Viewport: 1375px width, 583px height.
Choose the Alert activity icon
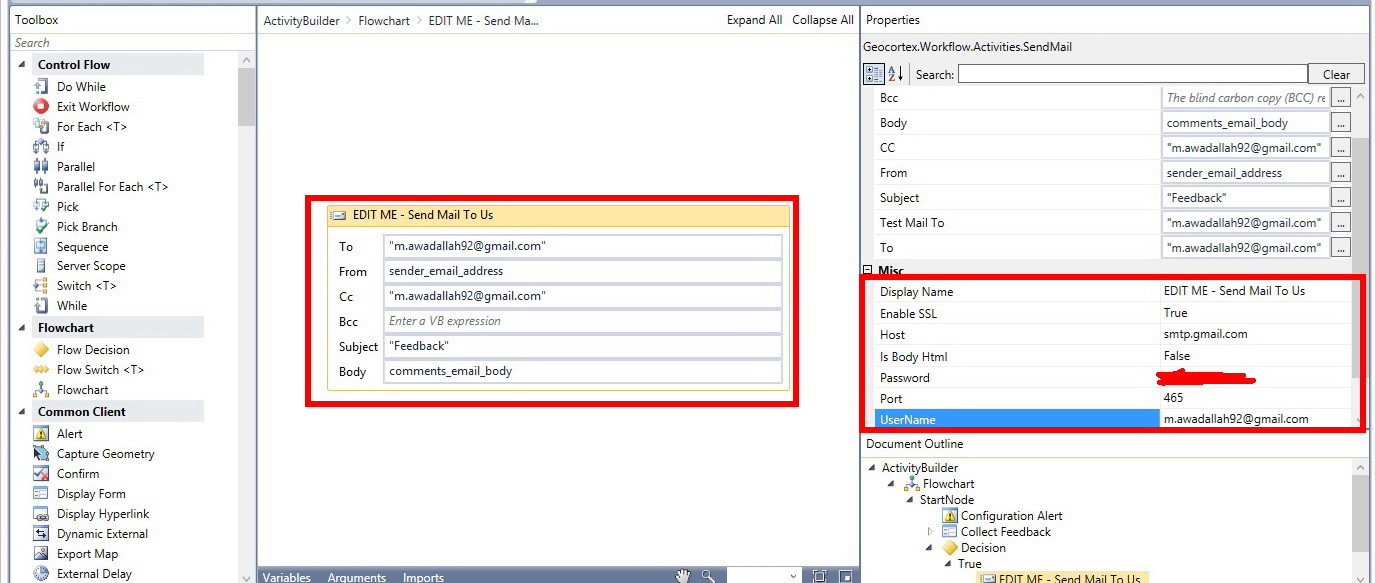click(x=41, y=434)
